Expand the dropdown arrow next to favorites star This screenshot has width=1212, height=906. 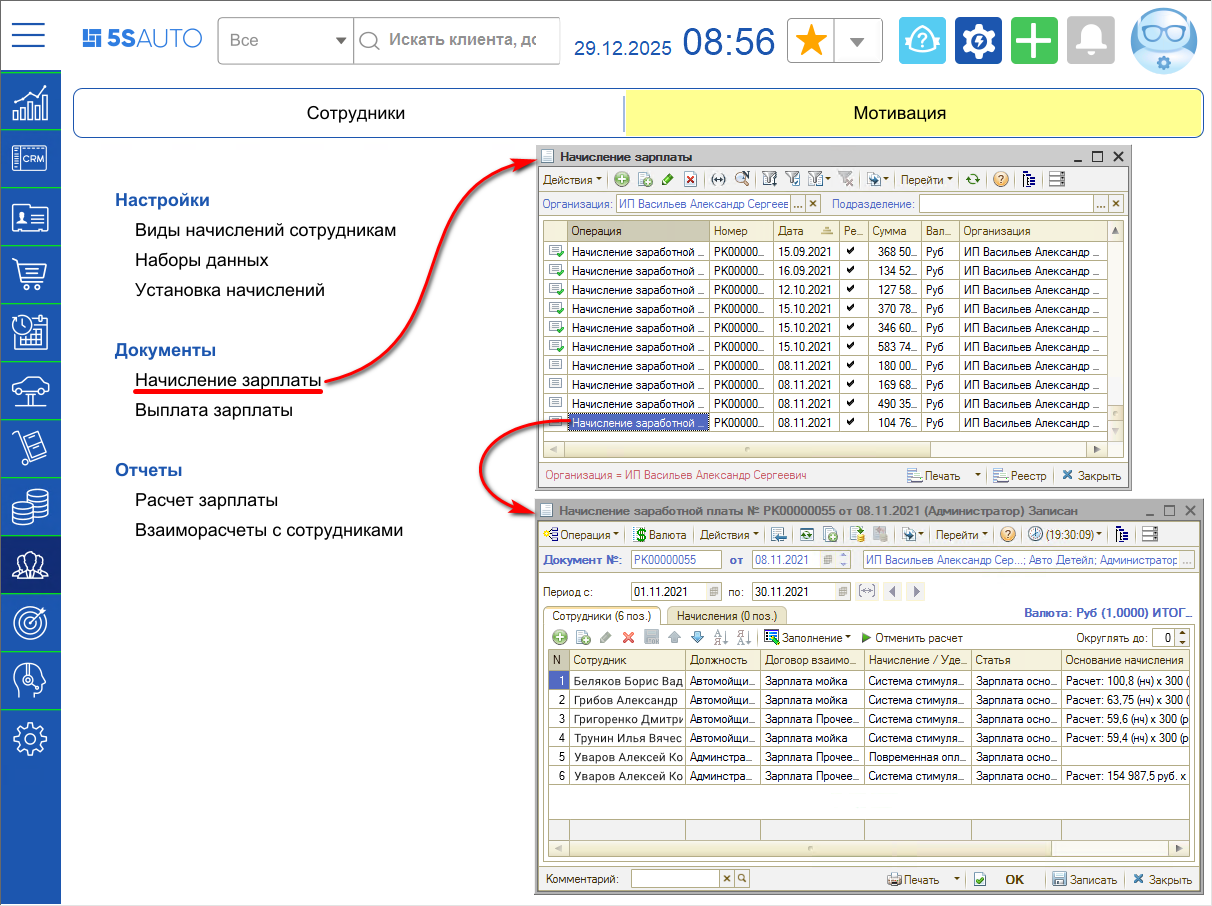coord(858,41)
